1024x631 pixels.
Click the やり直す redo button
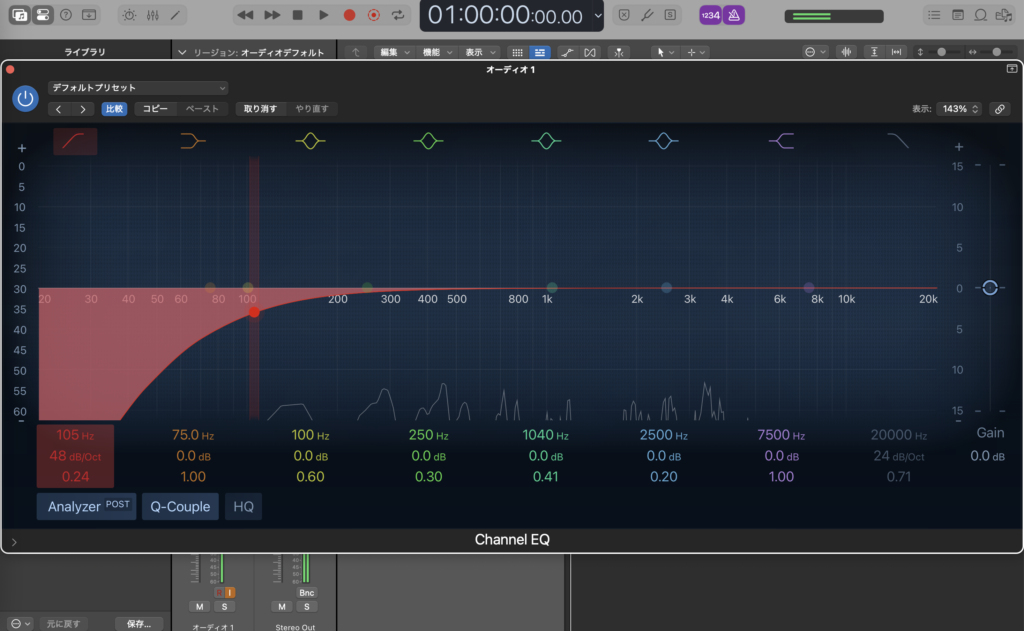click(x=312, y=109)
